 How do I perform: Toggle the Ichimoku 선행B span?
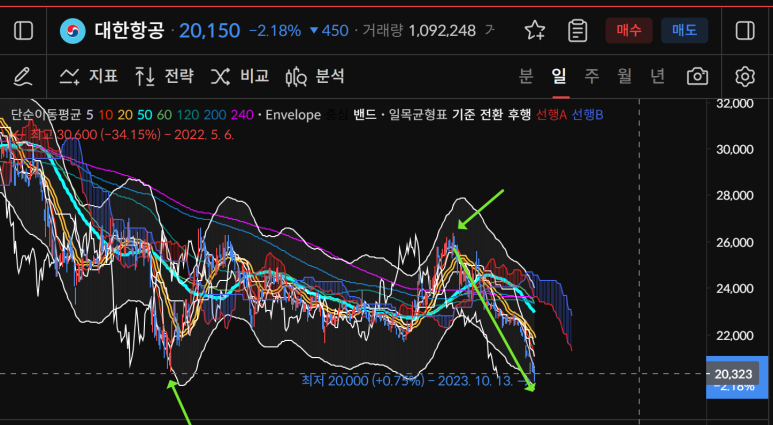coord(588,115)
